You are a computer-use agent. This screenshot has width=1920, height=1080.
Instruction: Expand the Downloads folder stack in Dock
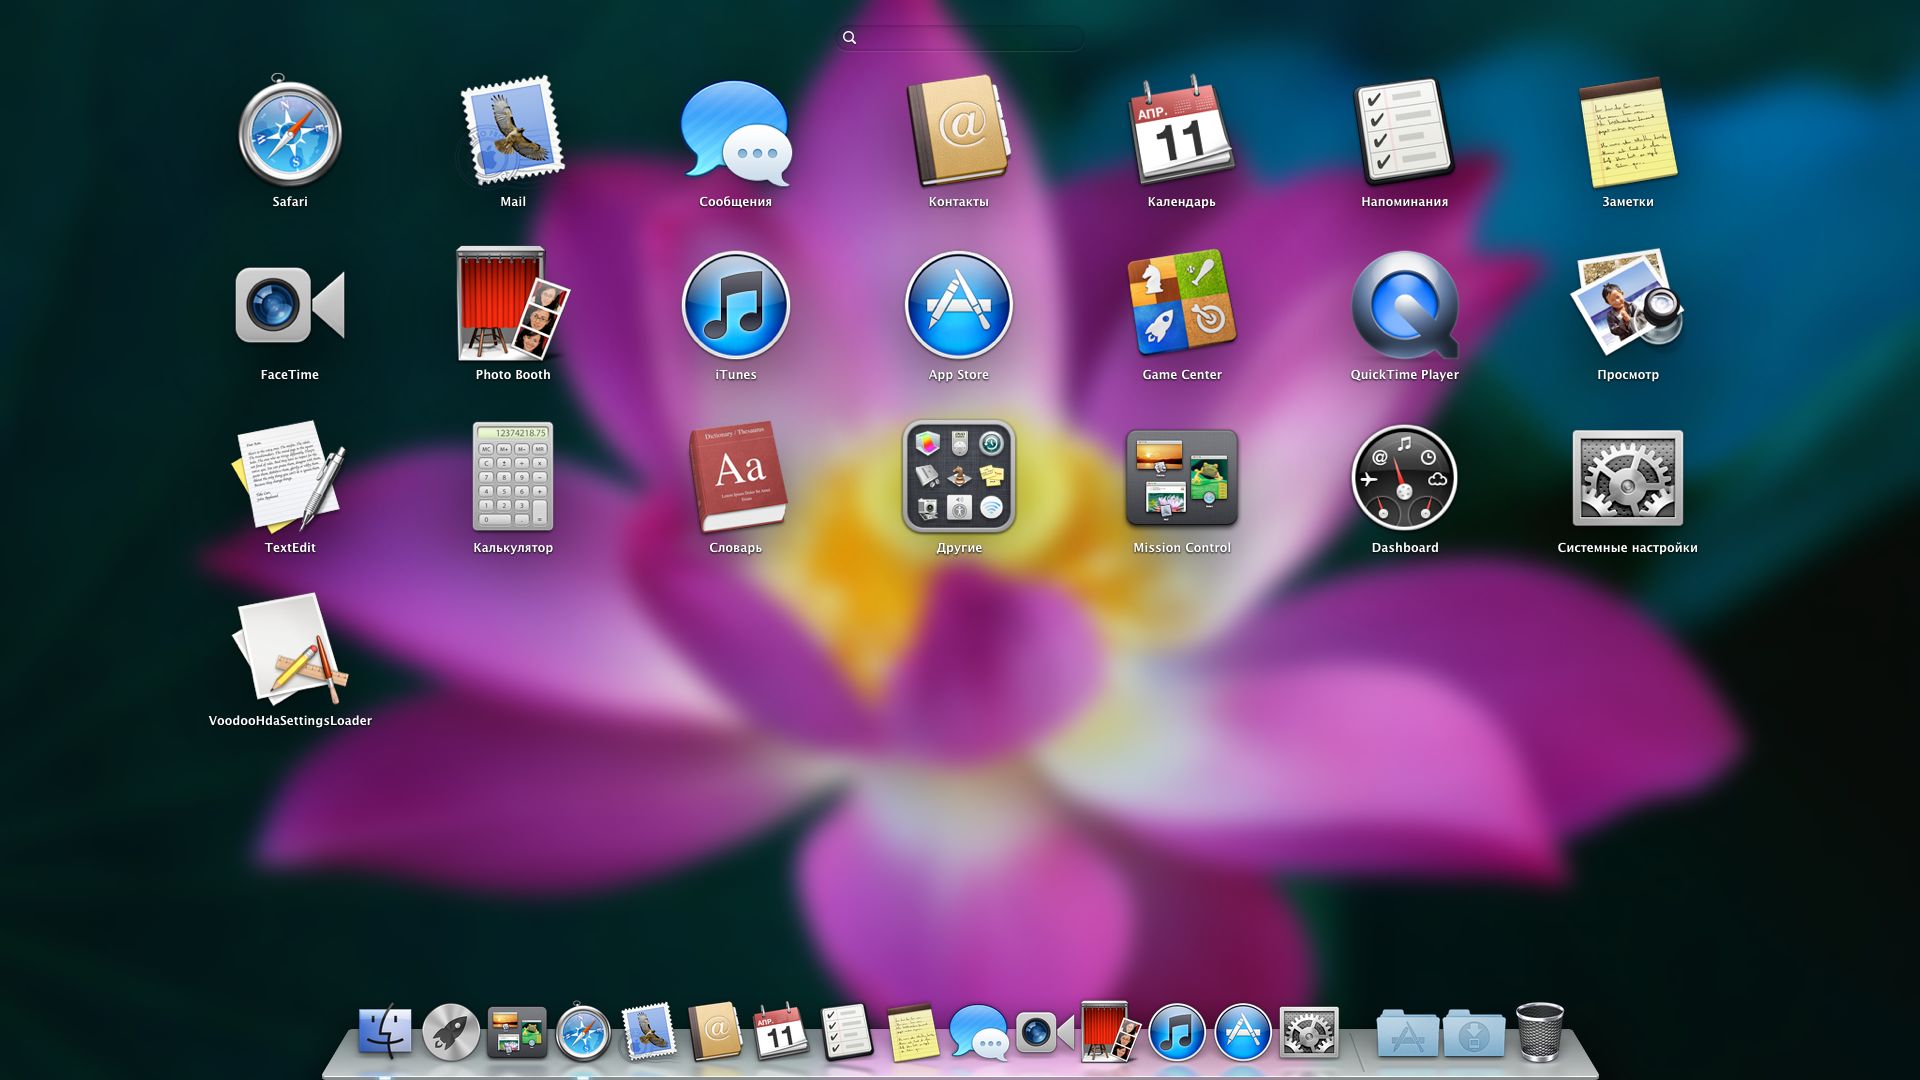pos(1474,1034)
